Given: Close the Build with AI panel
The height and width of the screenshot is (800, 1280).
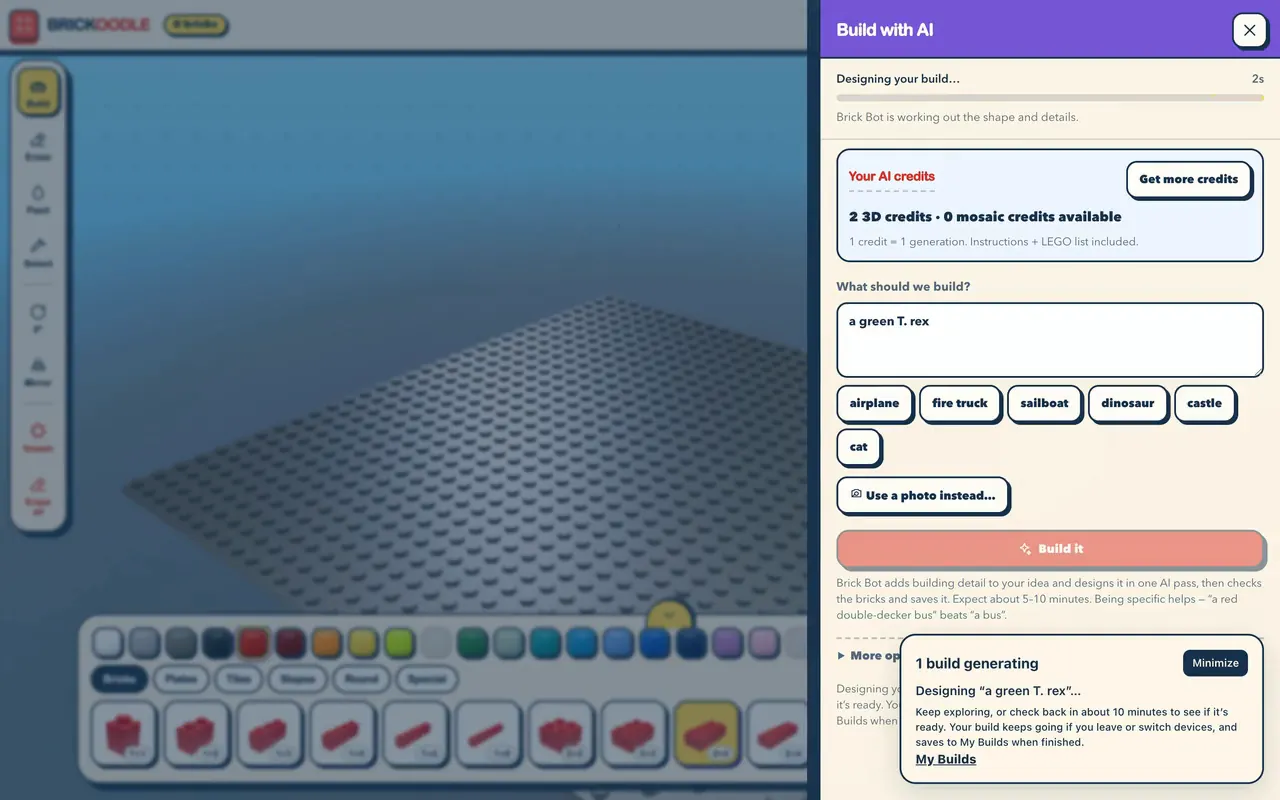Looking at the screenshot, I should (1249, 30).
